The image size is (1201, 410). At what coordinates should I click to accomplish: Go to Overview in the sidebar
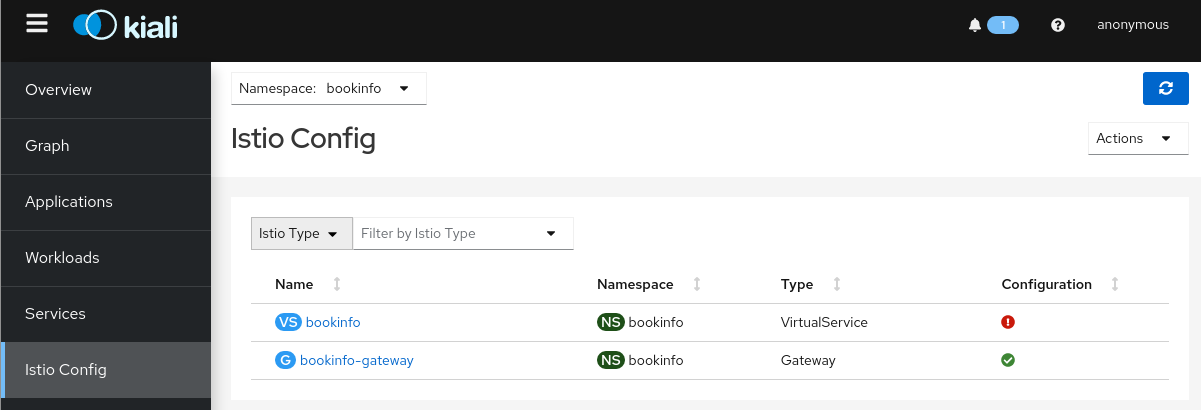pyautogui.click(x=58, y=90)
